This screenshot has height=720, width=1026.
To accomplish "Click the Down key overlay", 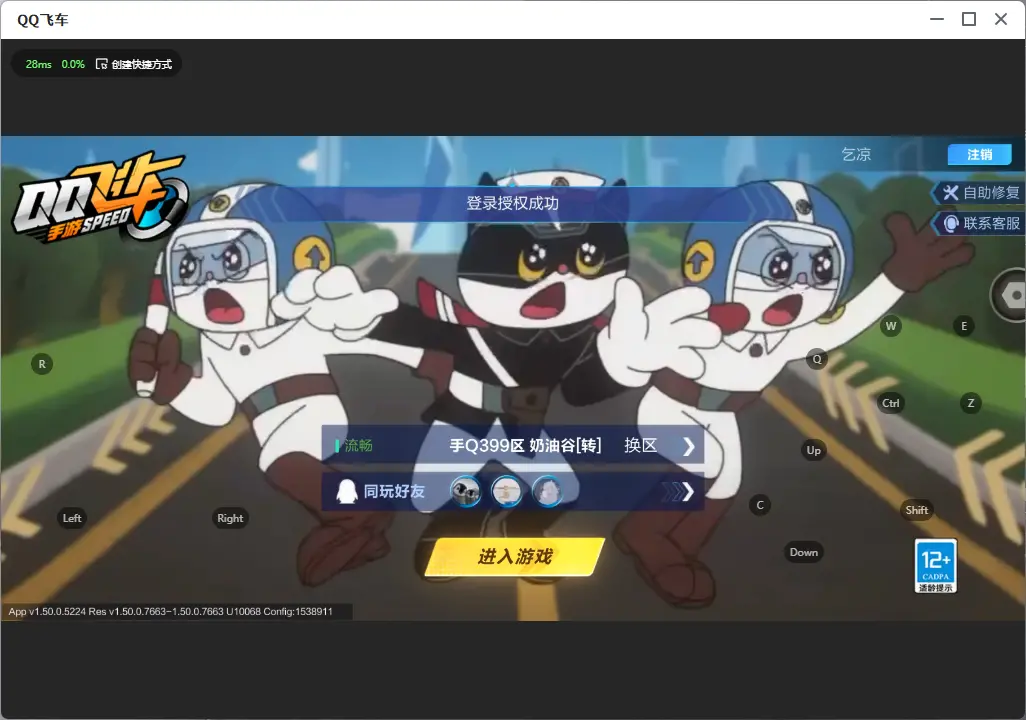I will [x=804, y=552].
